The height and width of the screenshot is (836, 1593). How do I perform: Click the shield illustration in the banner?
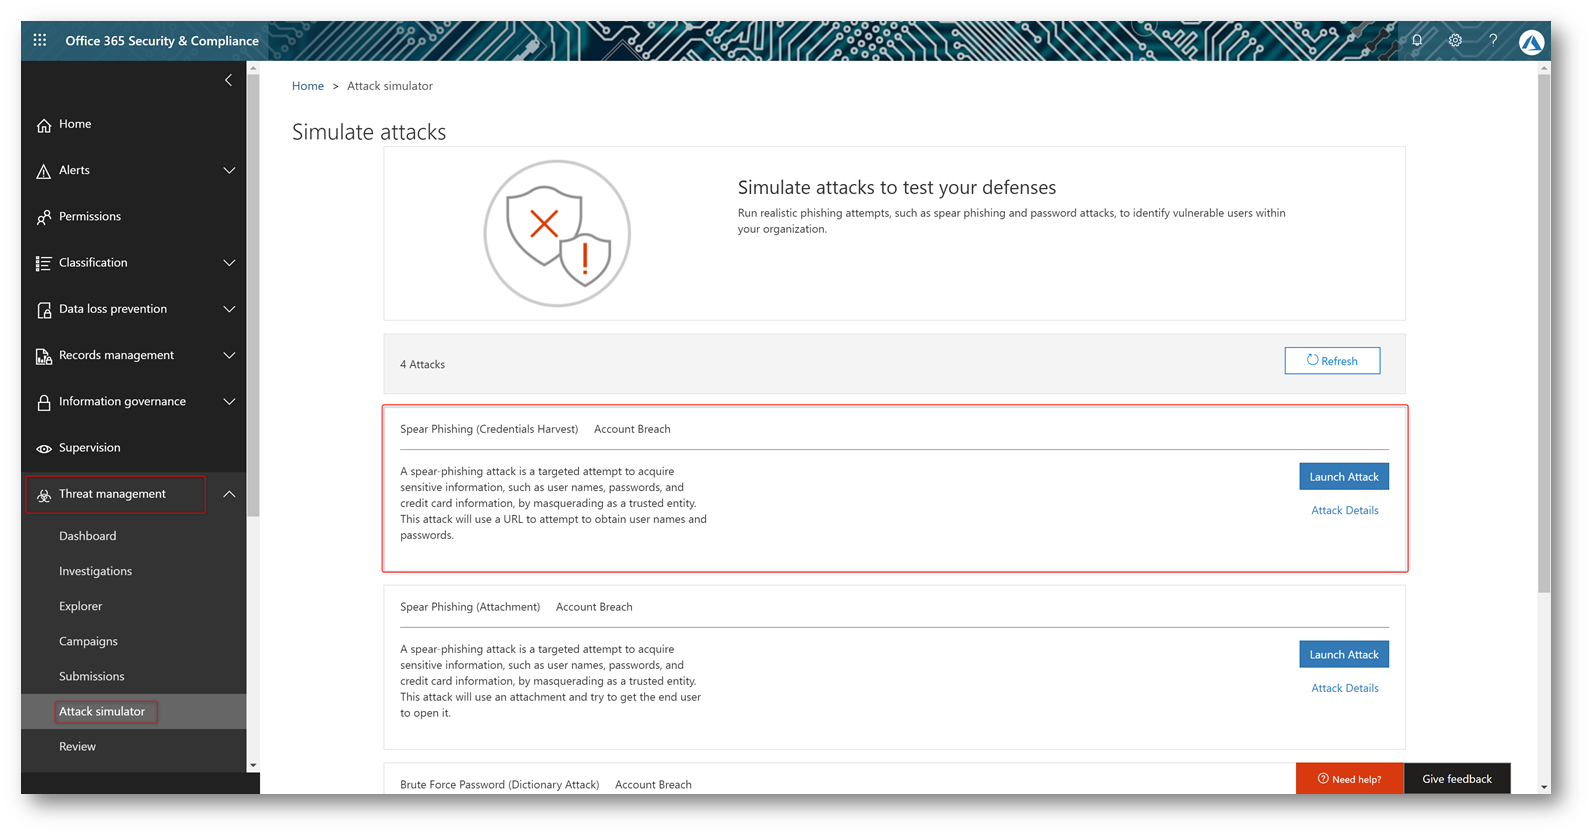[557, 233]
